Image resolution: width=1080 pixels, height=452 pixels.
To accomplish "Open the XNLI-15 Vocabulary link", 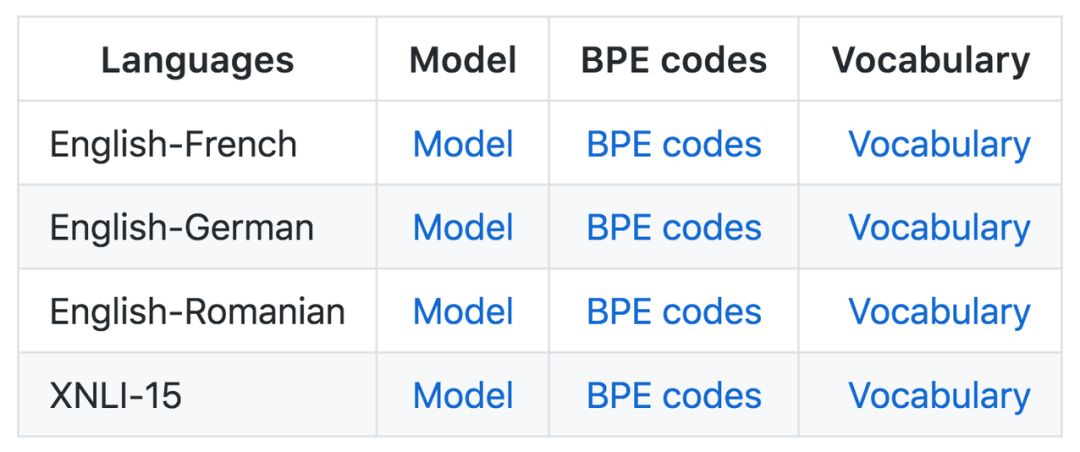I will click(939, 396).
